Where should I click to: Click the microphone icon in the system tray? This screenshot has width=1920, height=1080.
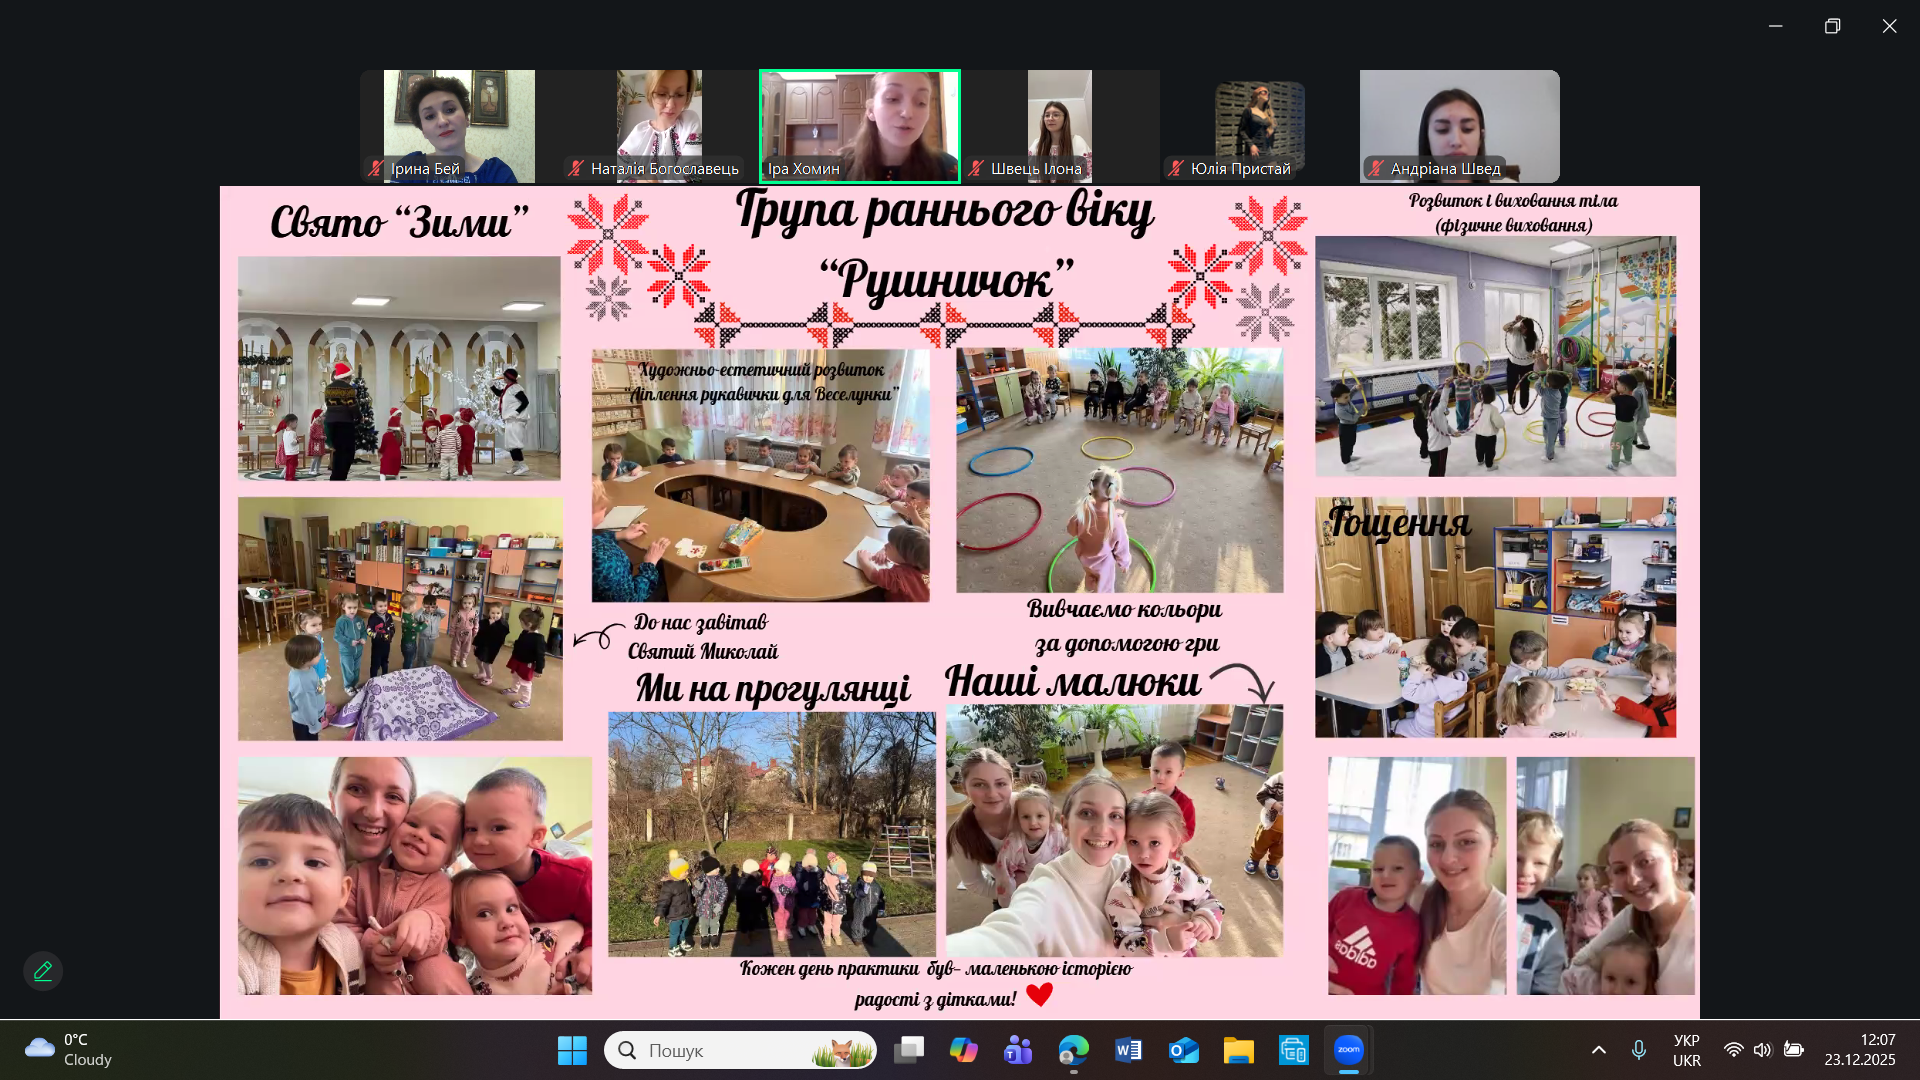1638,1050
